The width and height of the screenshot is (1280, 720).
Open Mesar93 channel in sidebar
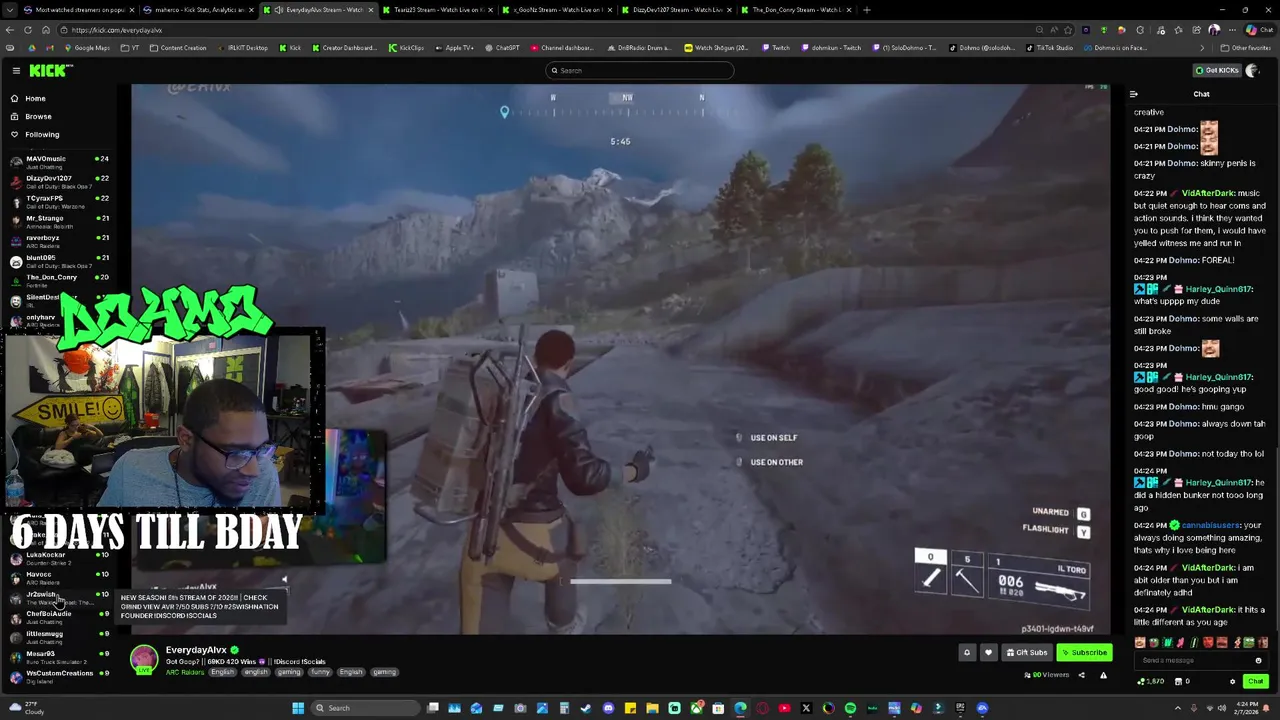click(x=60, y=657)
